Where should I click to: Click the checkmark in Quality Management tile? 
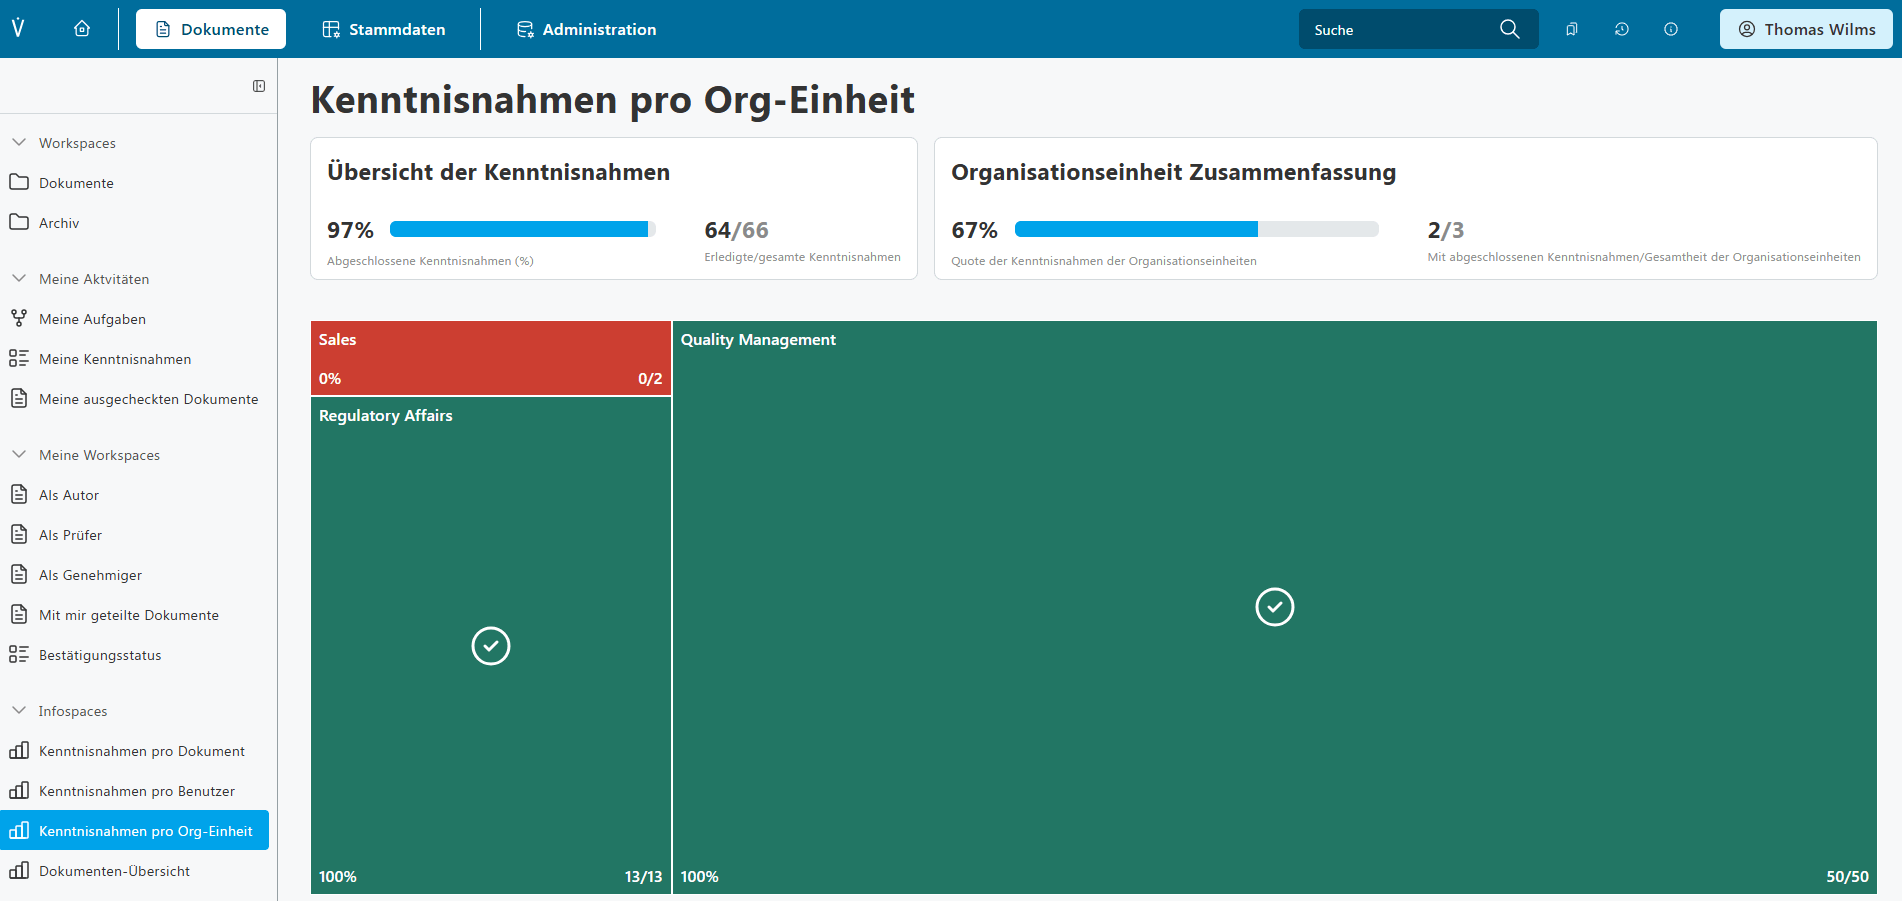pos(1274,607)
